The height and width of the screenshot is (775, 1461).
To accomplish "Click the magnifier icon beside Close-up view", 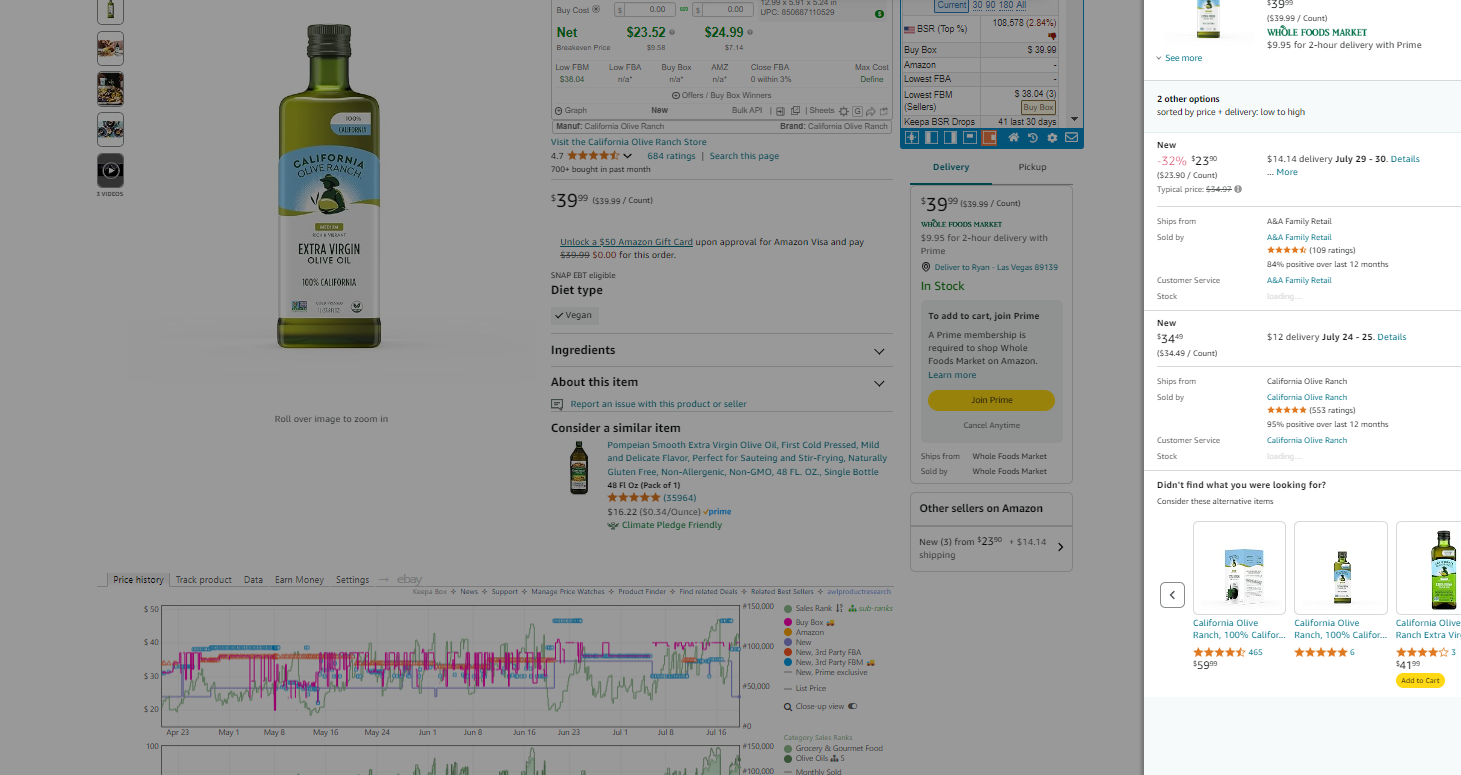I will 789,706.
